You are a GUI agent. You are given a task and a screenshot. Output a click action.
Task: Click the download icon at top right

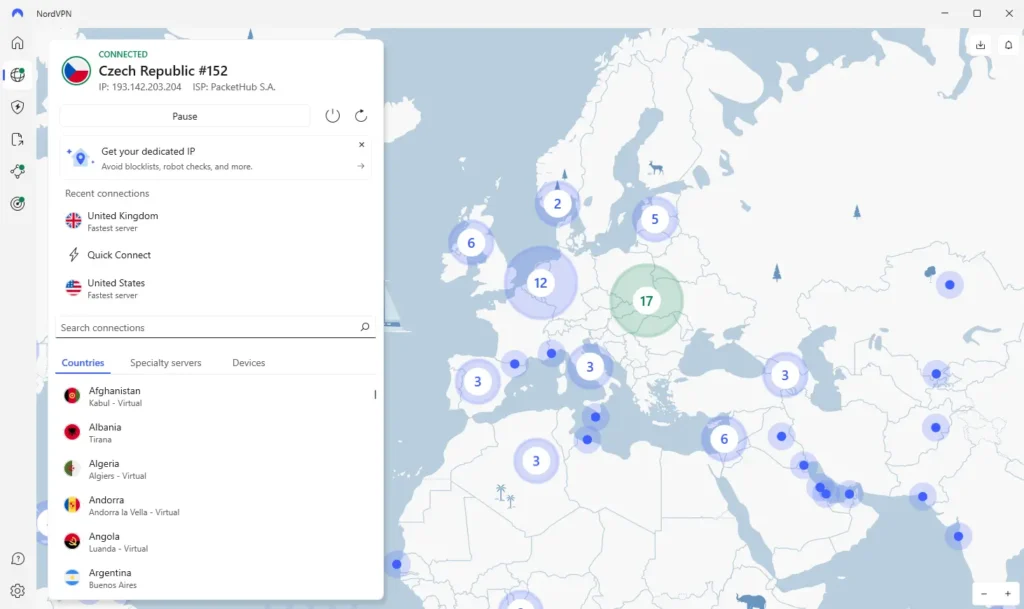click(x=980, y=45)
